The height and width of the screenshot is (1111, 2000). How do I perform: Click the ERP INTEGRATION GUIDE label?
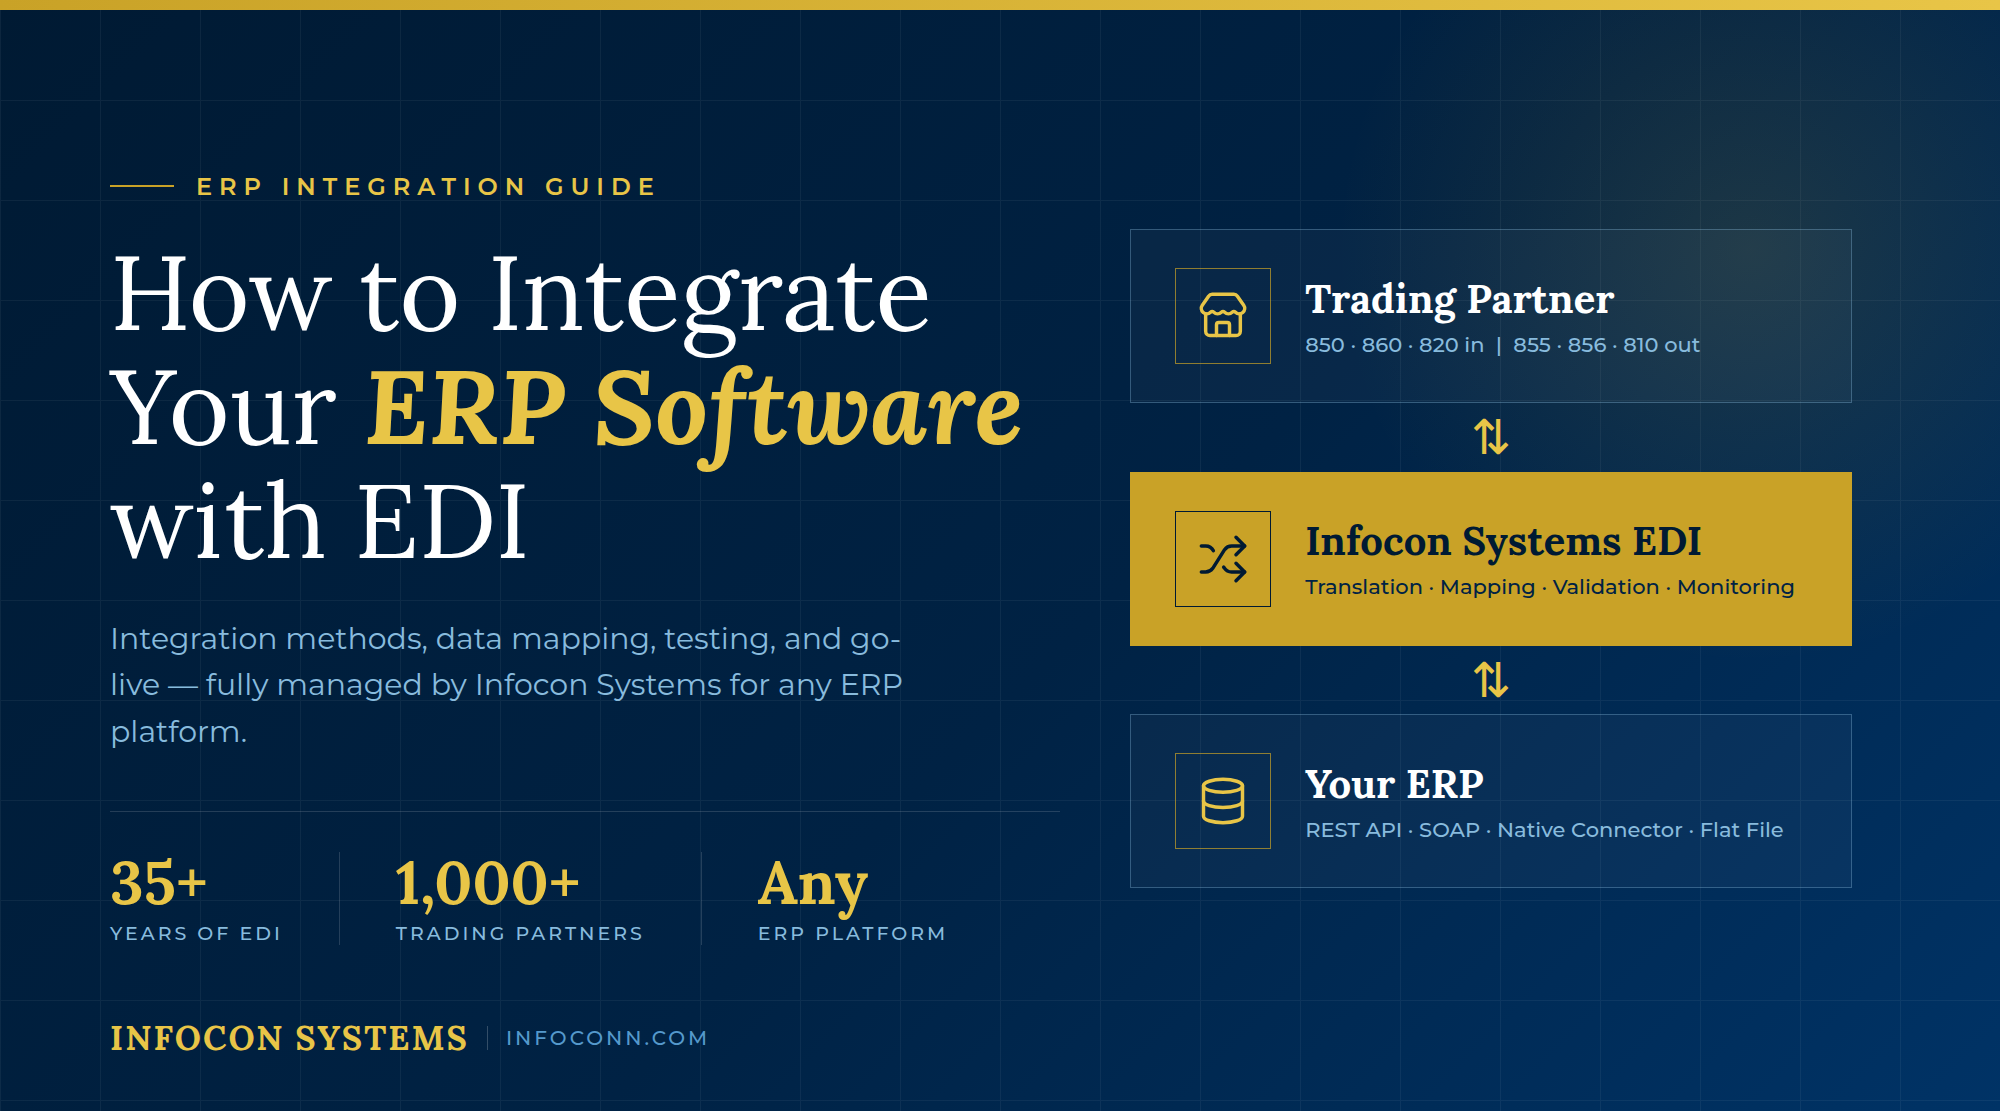pyautogui.click(x=427, y=187)
